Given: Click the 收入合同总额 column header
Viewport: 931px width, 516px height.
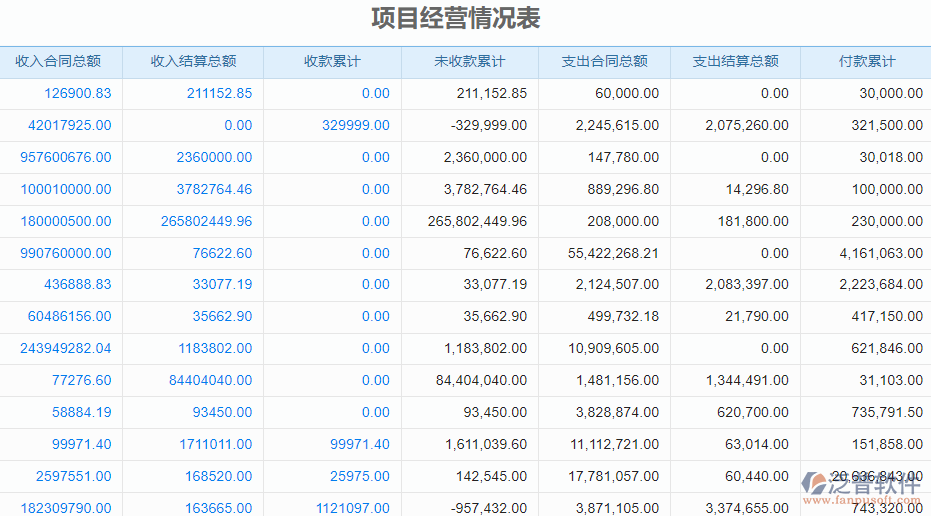Looking at the screenshot, I should pos(58,61).
